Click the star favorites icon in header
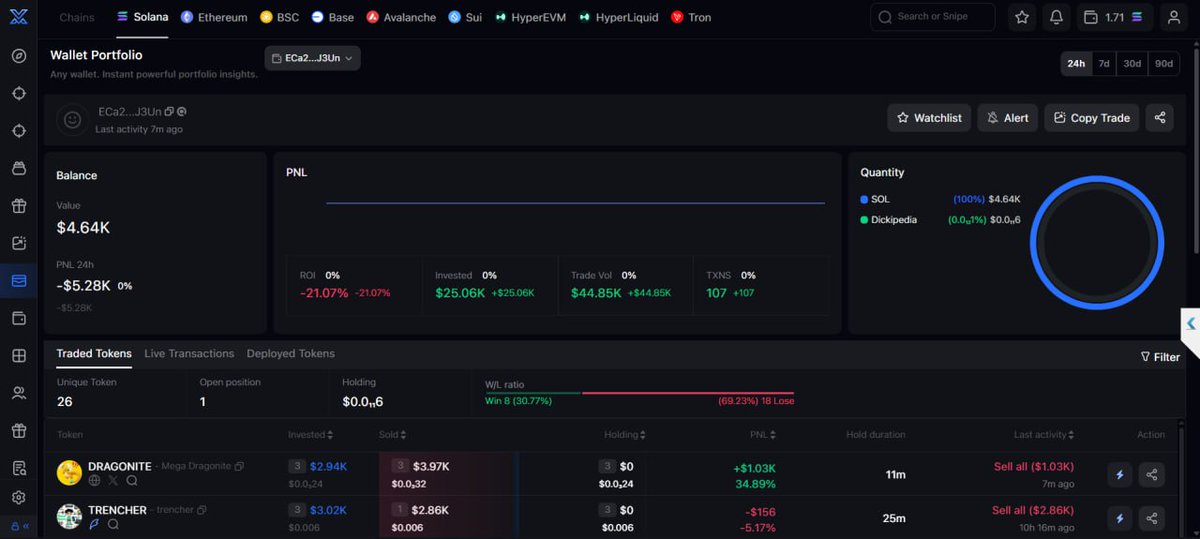Viewport: 1200px width, 539px height. [x=1022, y=17]
